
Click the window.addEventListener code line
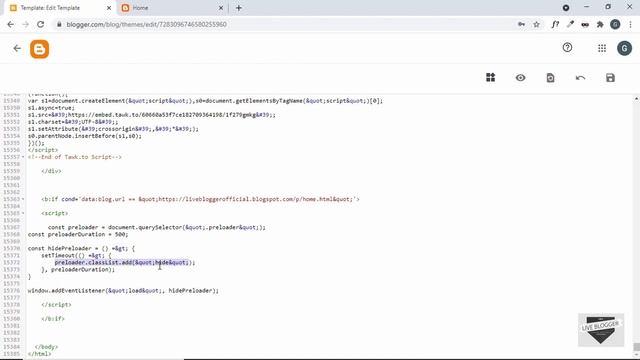[x=123, y=291]
